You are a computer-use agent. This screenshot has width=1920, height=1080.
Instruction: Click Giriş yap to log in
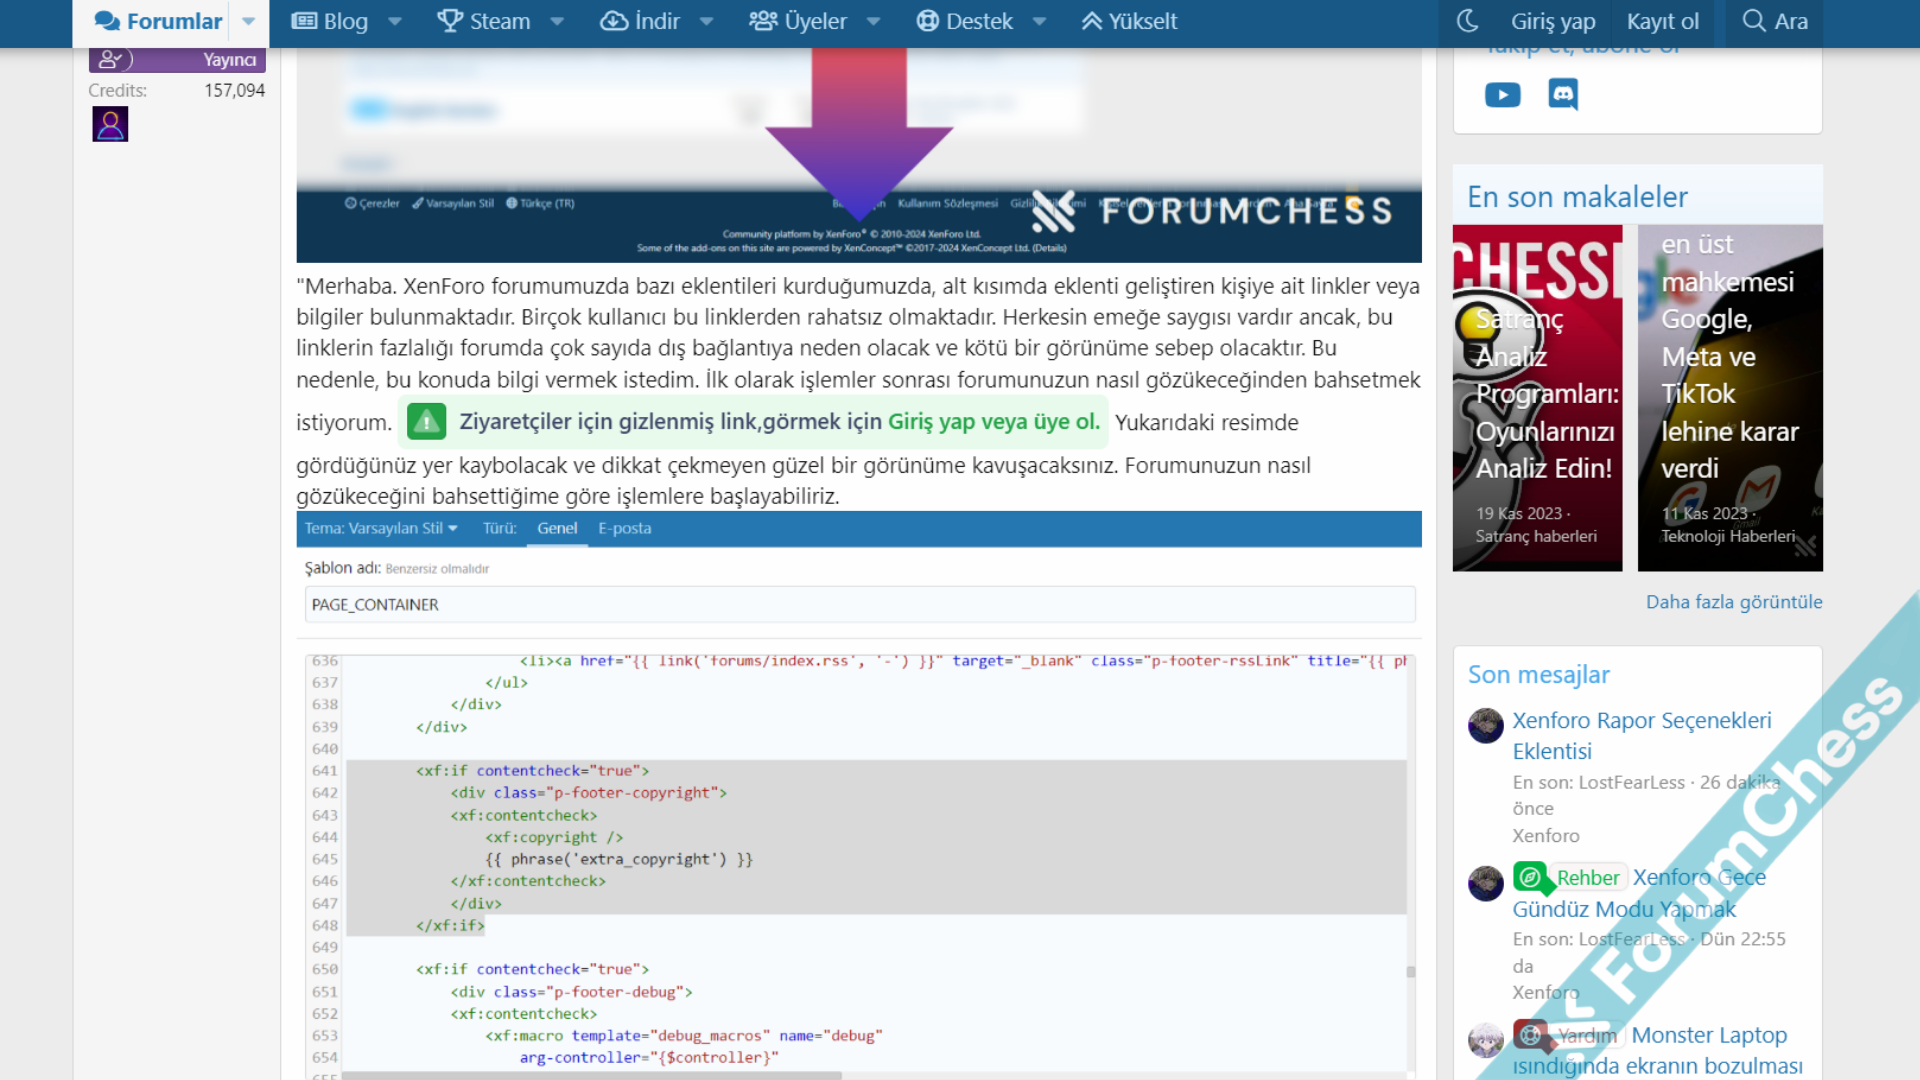(1553, 21)
